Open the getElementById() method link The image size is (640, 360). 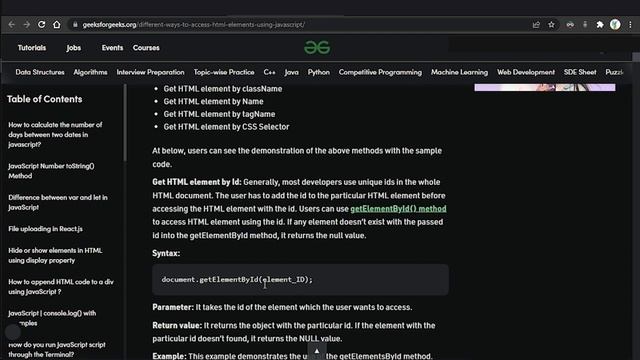pyautogui.click(x=398, y=209)
